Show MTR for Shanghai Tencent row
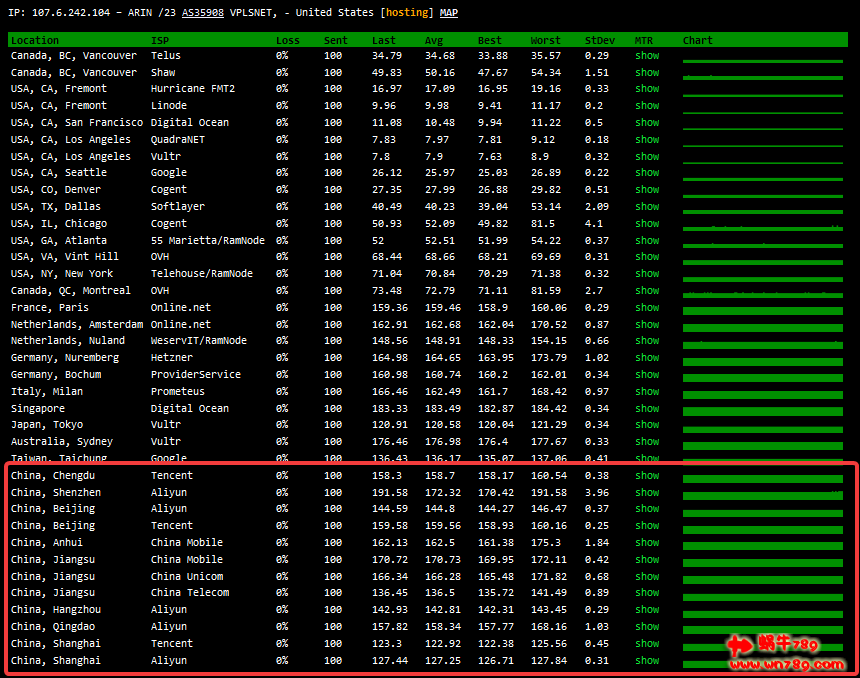Viewport: 860px width, 678px height. click(647, 643)
